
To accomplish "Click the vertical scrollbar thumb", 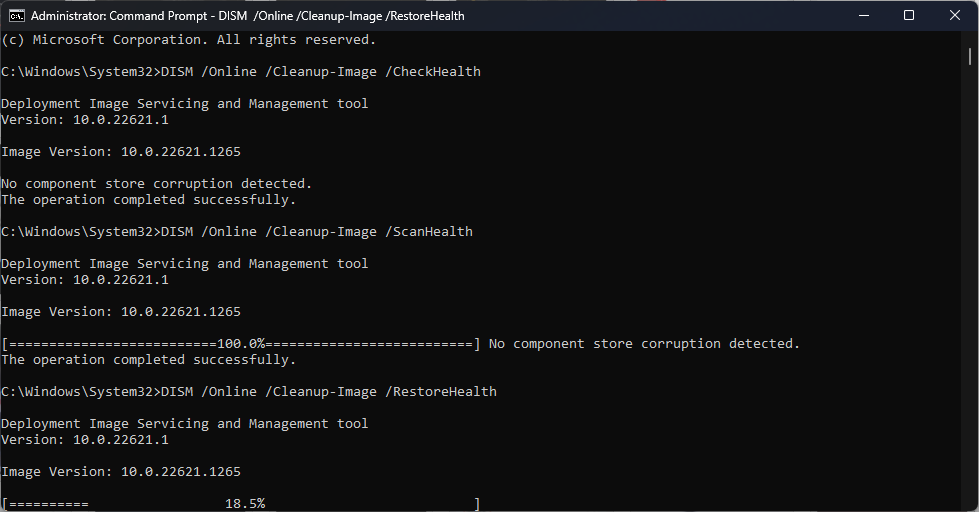I will click(x=970, y=56).
